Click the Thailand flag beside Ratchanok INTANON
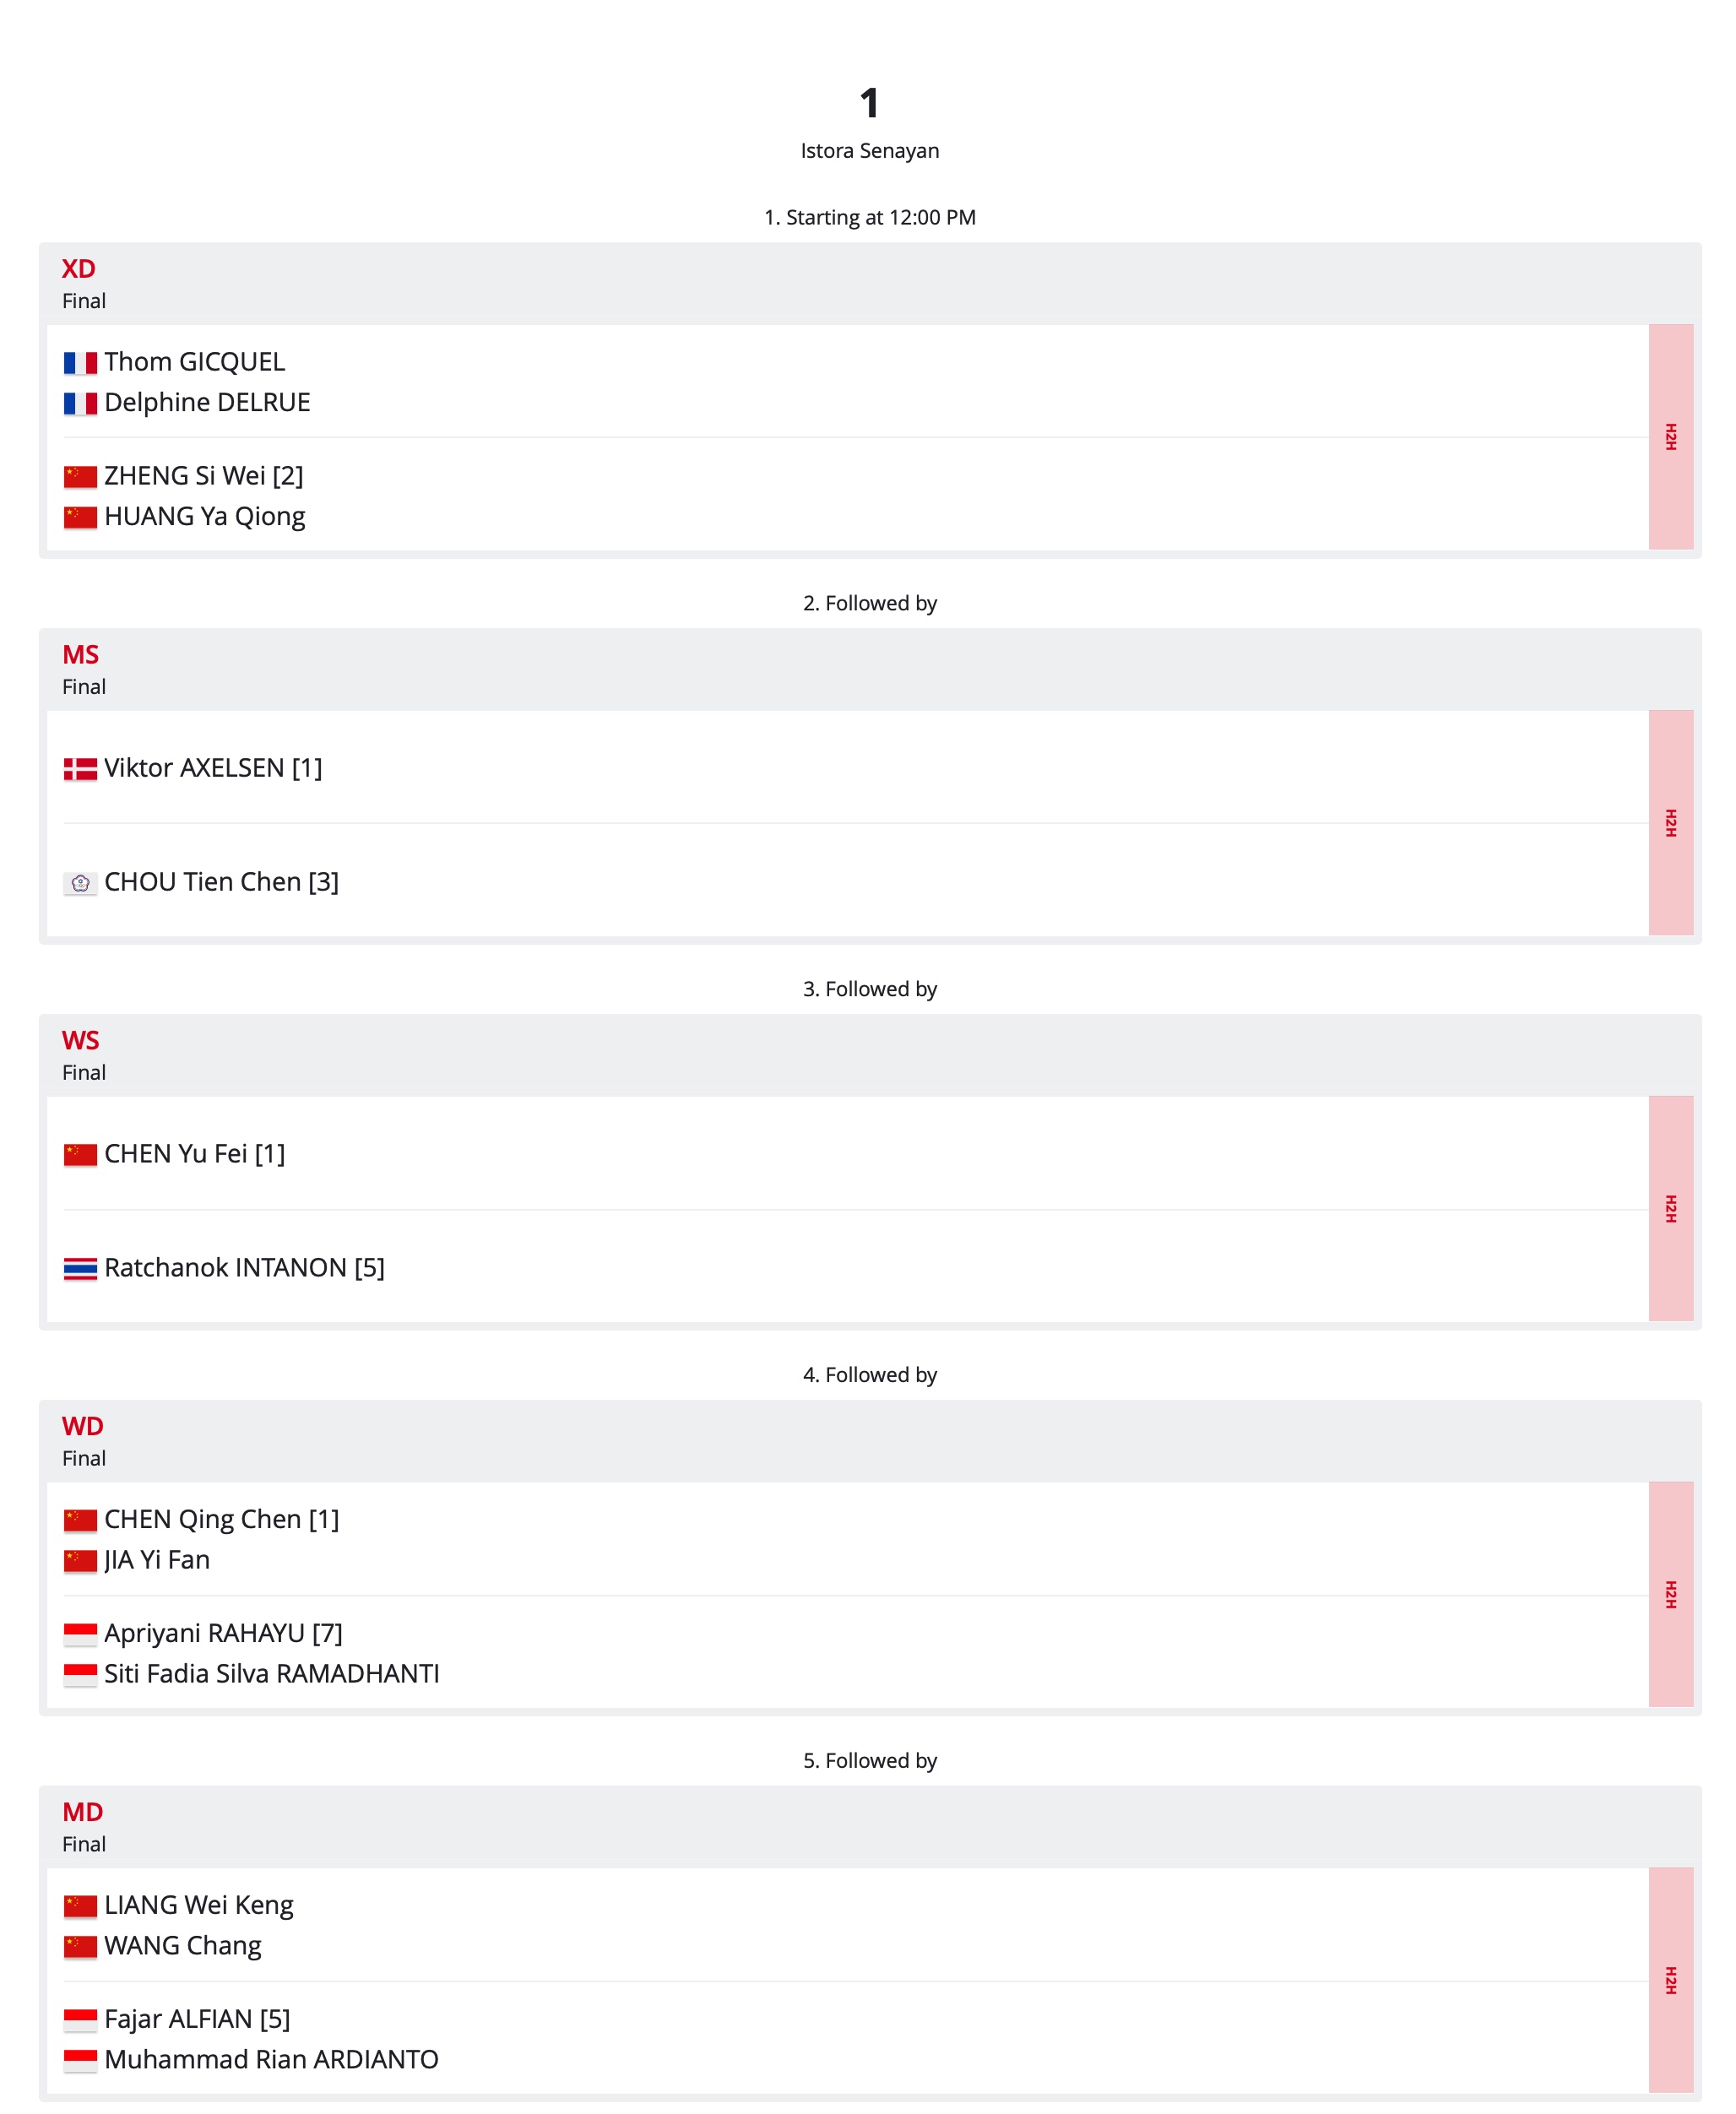1736x2114 pixels. [80, 1268]
